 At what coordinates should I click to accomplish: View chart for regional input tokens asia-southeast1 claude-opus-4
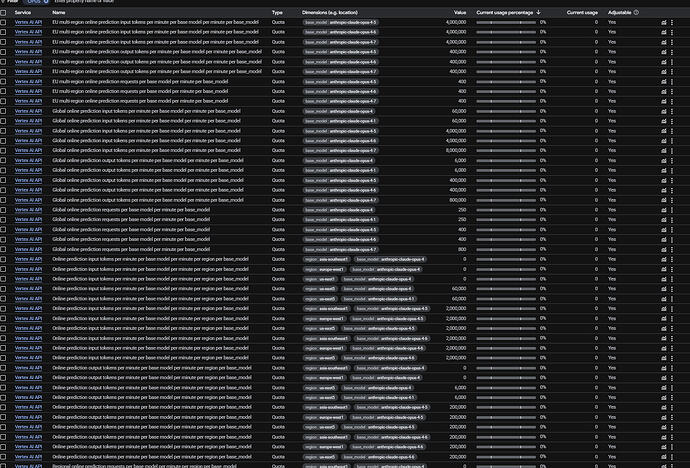coord(664,259)
